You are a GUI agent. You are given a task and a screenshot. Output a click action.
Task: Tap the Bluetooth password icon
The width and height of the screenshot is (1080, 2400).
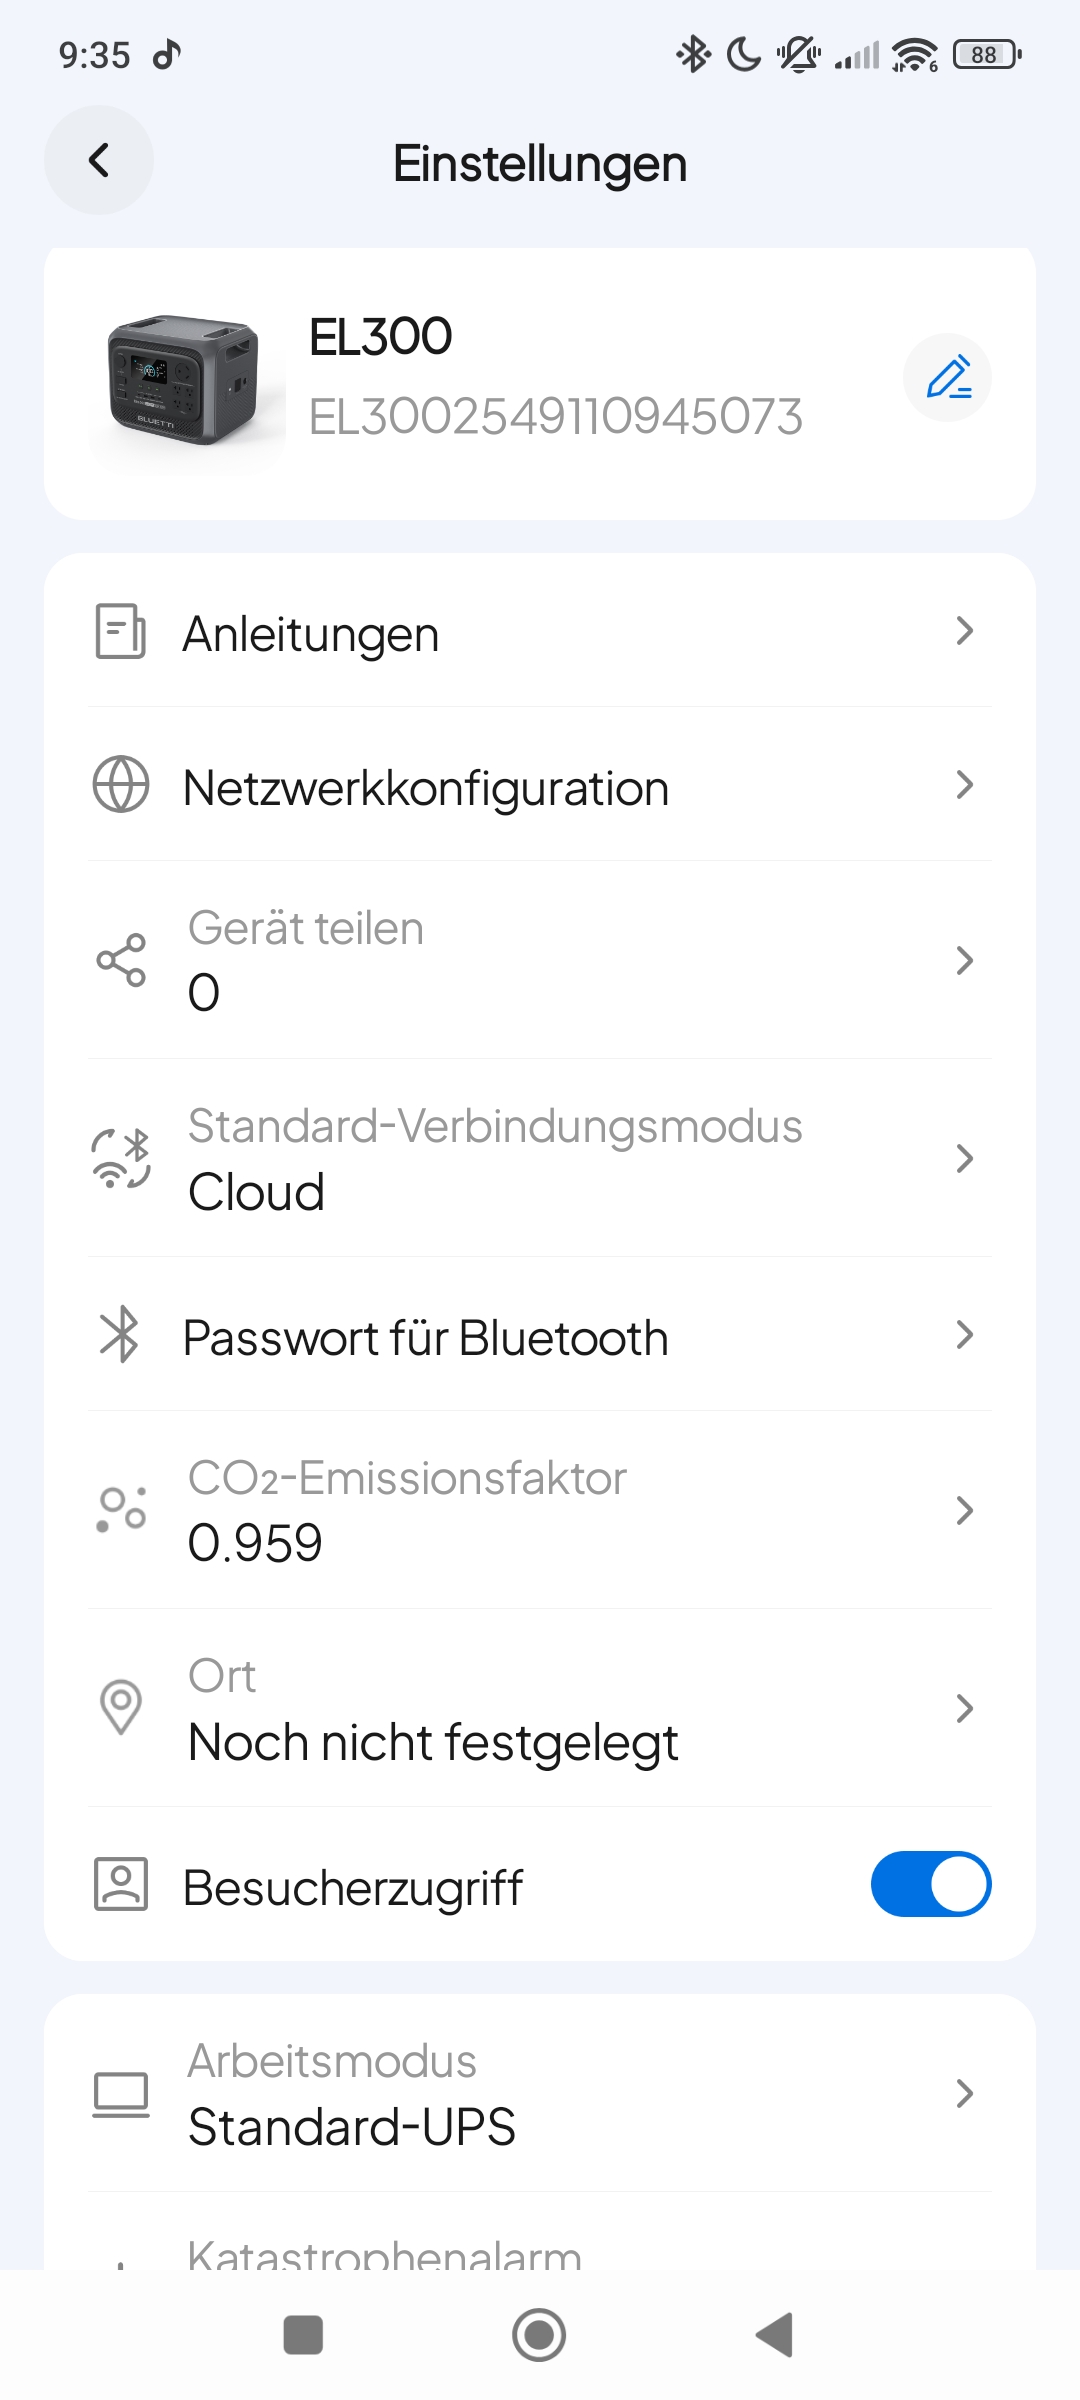click(121, 1334)
